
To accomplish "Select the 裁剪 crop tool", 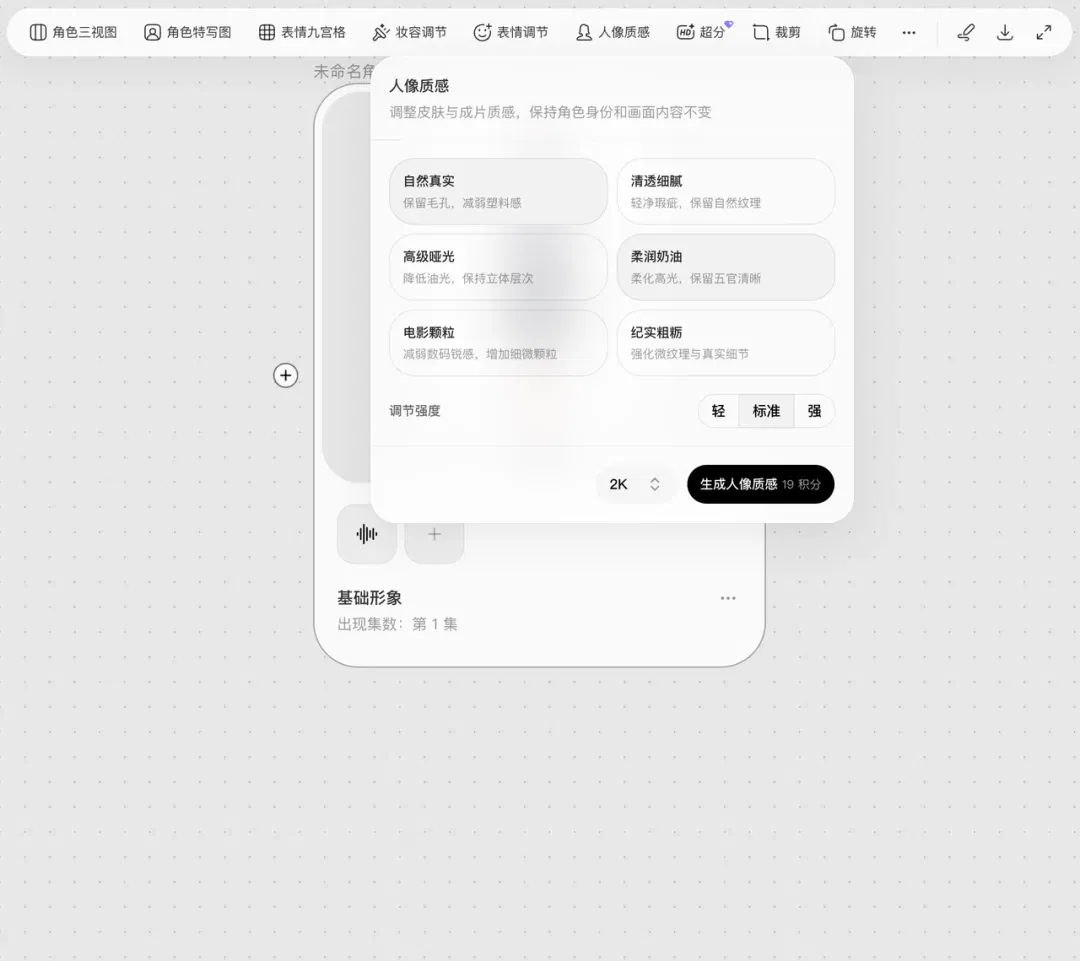I will [x=776, y=32].
